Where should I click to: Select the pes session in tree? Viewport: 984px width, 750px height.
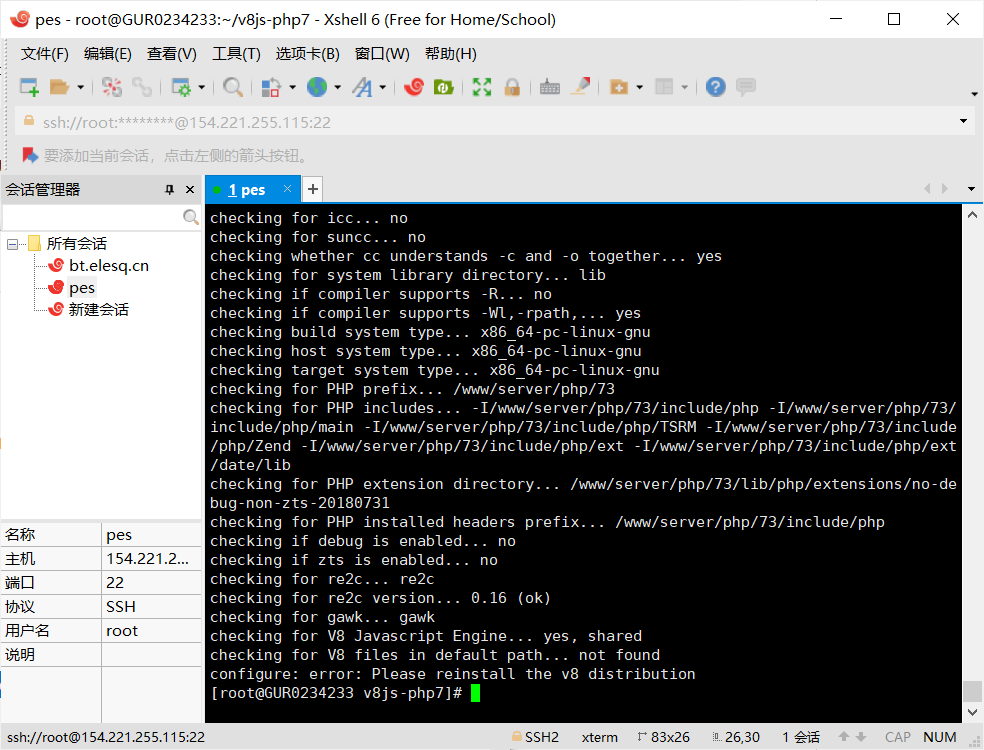[x=82, y=287]
